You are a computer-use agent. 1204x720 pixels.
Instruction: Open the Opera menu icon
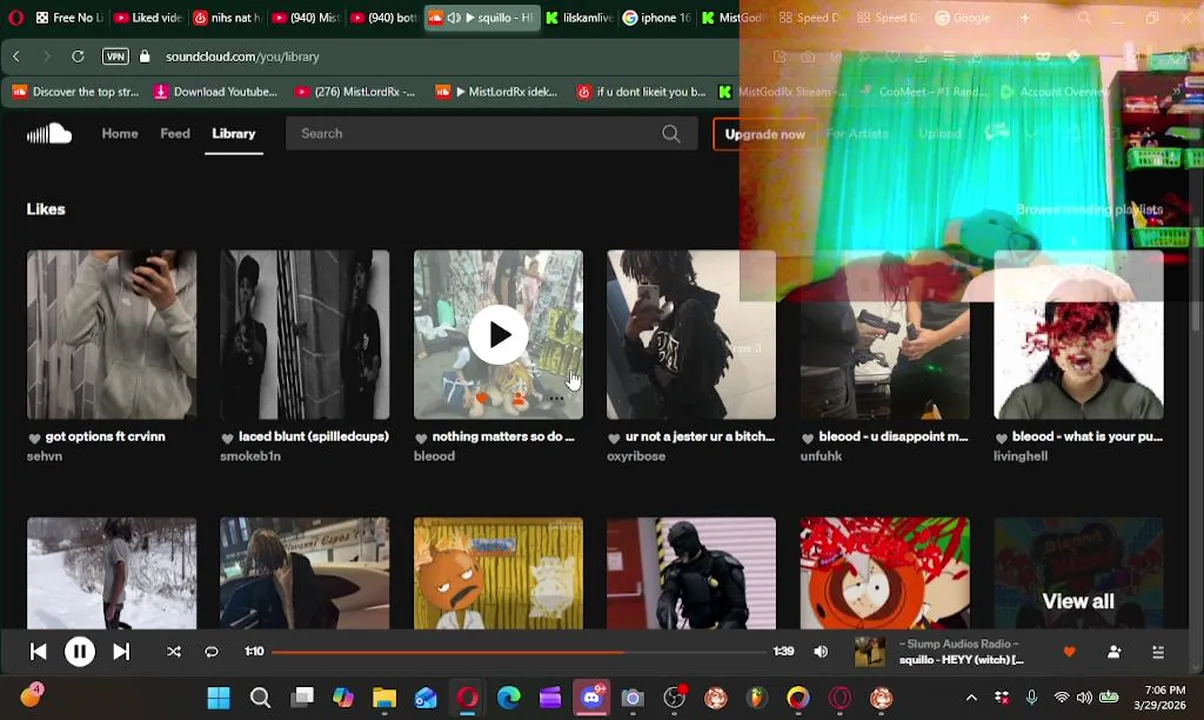(15, 18)
